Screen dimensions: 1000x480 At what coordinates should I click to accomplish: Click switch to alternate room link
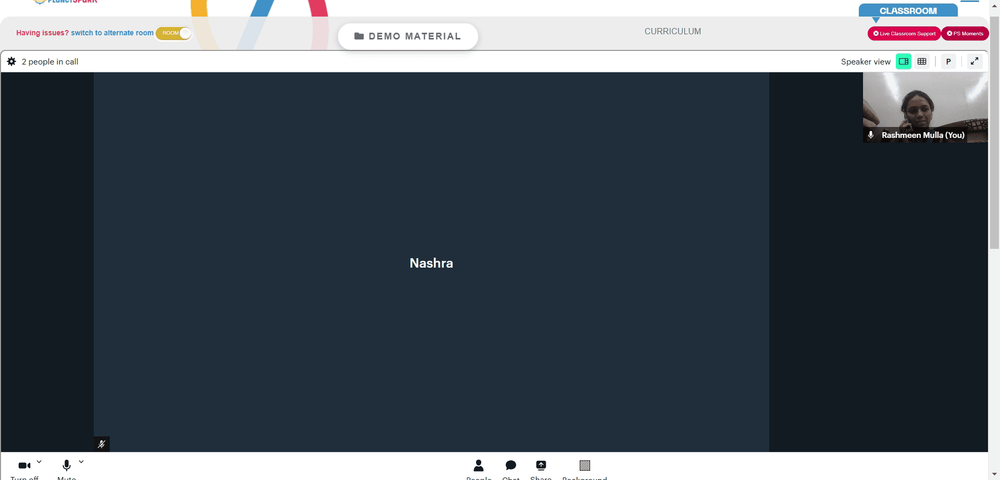pyautogui.click(x=112, y=33)
